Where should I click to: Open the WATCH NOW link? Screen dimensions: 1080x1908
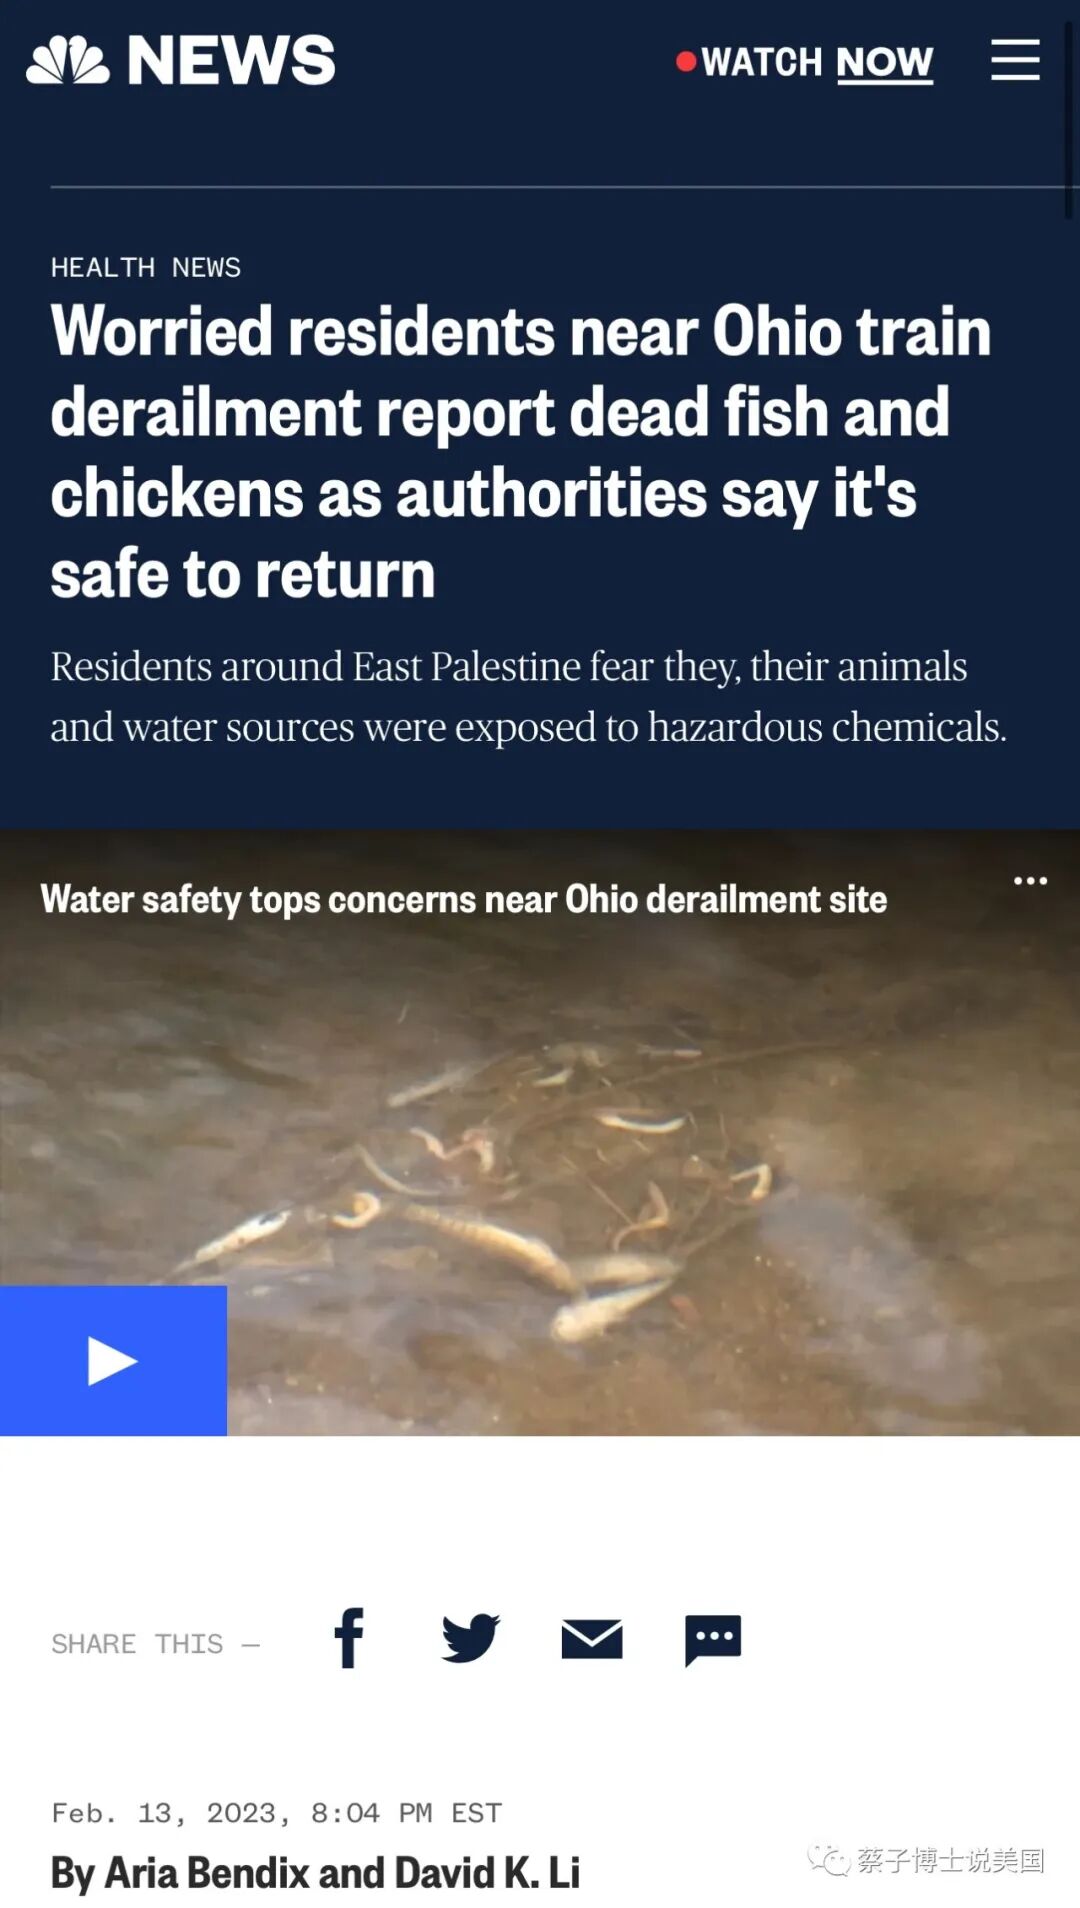click(817, 63)
